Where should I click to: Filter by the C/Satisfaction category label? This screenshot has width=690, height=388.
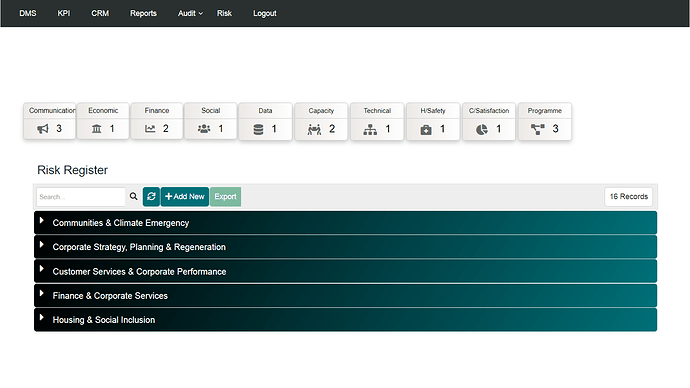click(488, 111)
